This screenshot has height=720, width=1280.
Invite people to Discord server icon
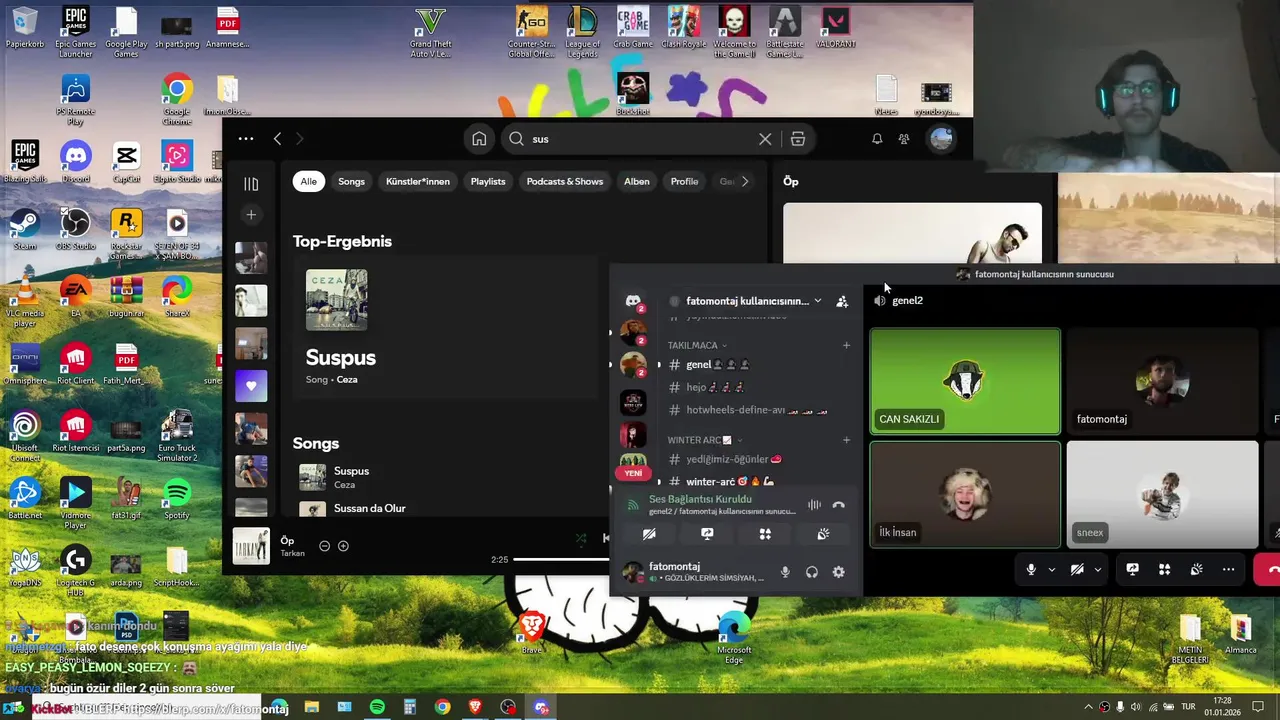click(842, 301)
